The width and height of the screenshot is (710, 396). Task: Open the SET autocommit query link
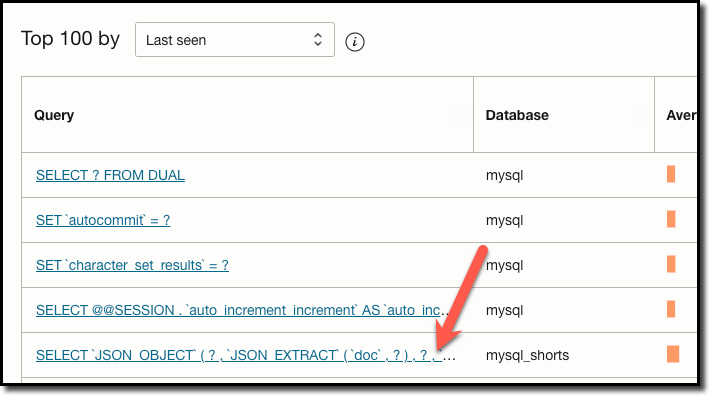[103, 220]
